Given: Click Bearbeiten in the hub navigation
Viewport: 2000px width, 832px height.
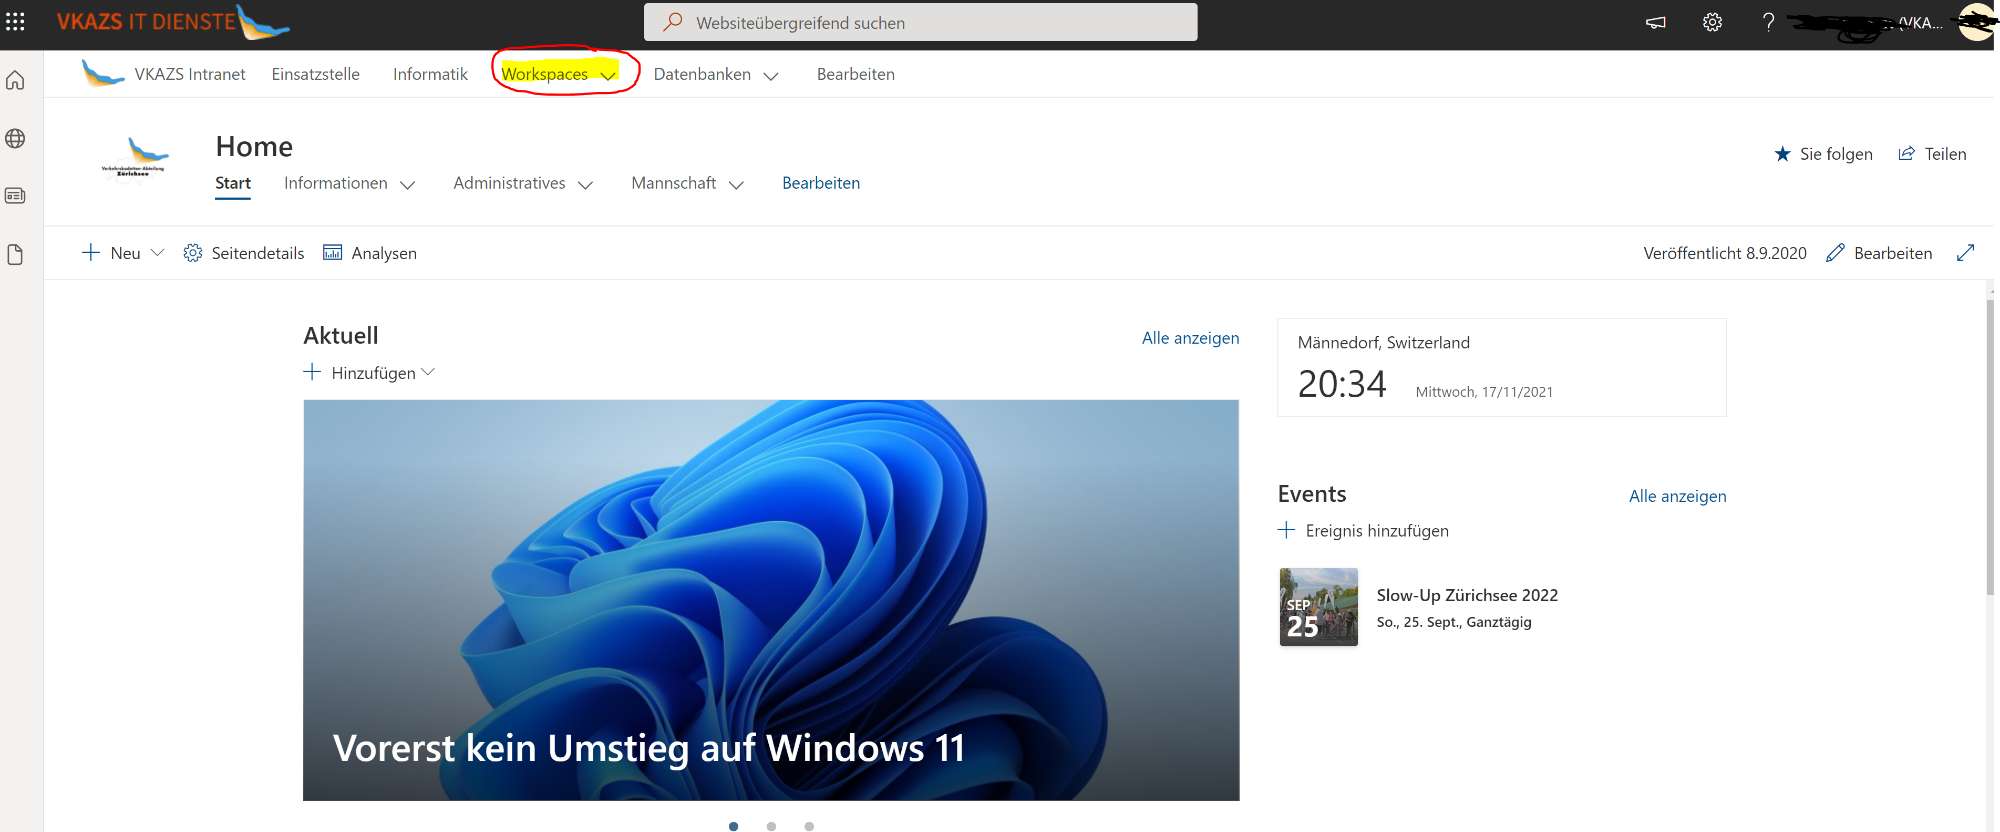Looking at the screenshot, I should (x=855, y=74).
